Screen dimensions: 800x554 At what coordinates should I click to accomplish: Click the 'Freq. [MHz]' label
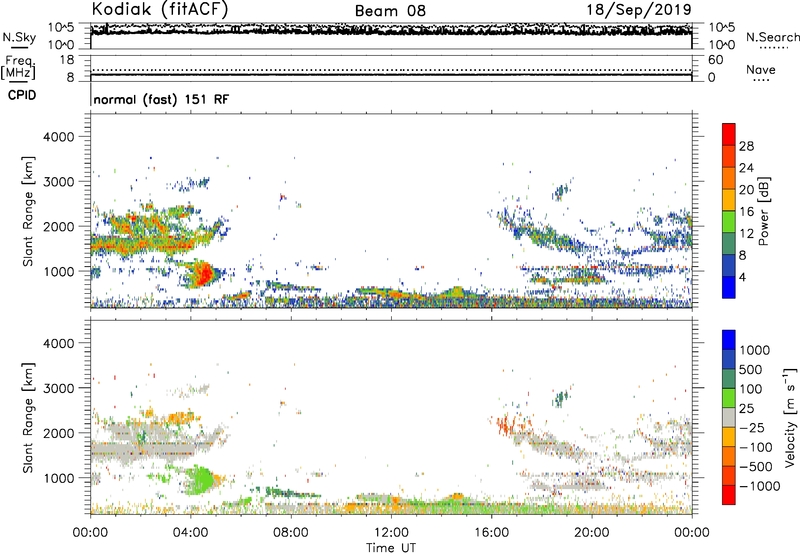pyautogui.click(x=19, y=68)
